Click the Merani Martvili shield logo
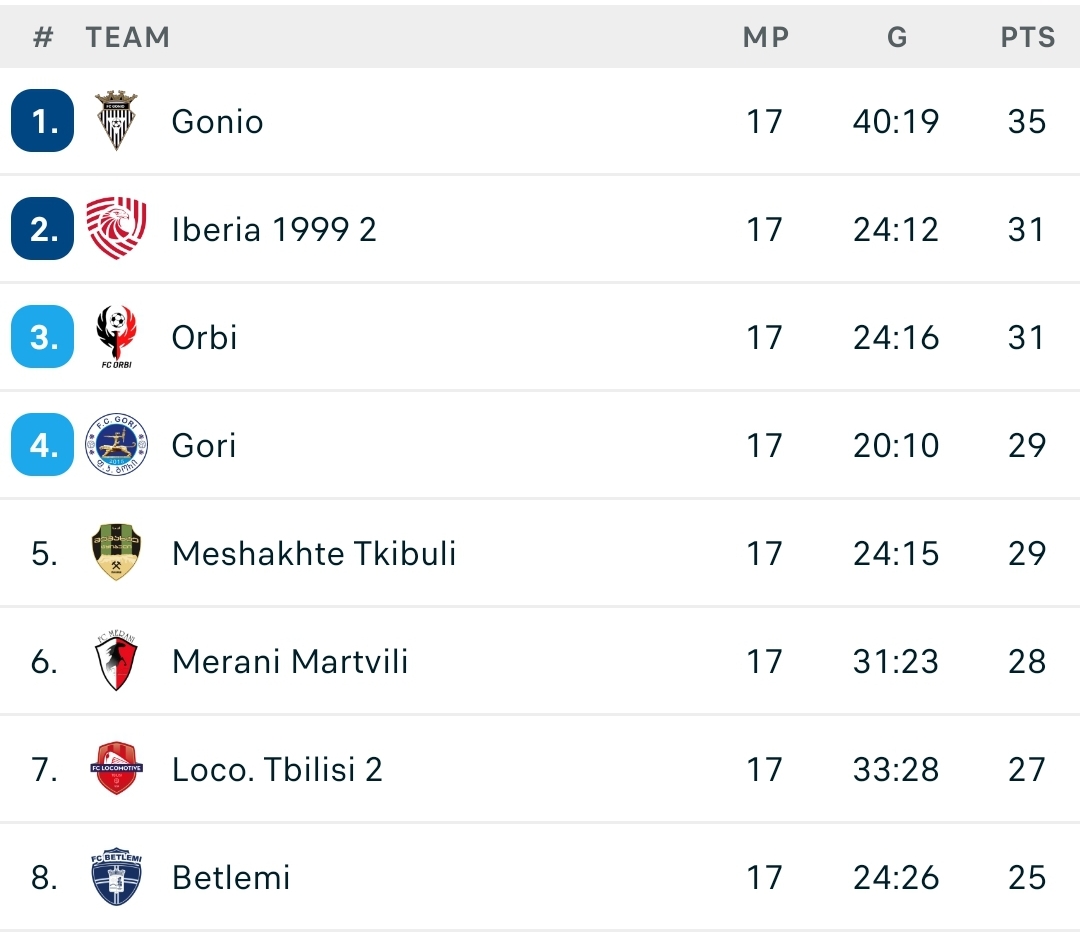This screenshot has height=932, width=1080. click(116, 661)
